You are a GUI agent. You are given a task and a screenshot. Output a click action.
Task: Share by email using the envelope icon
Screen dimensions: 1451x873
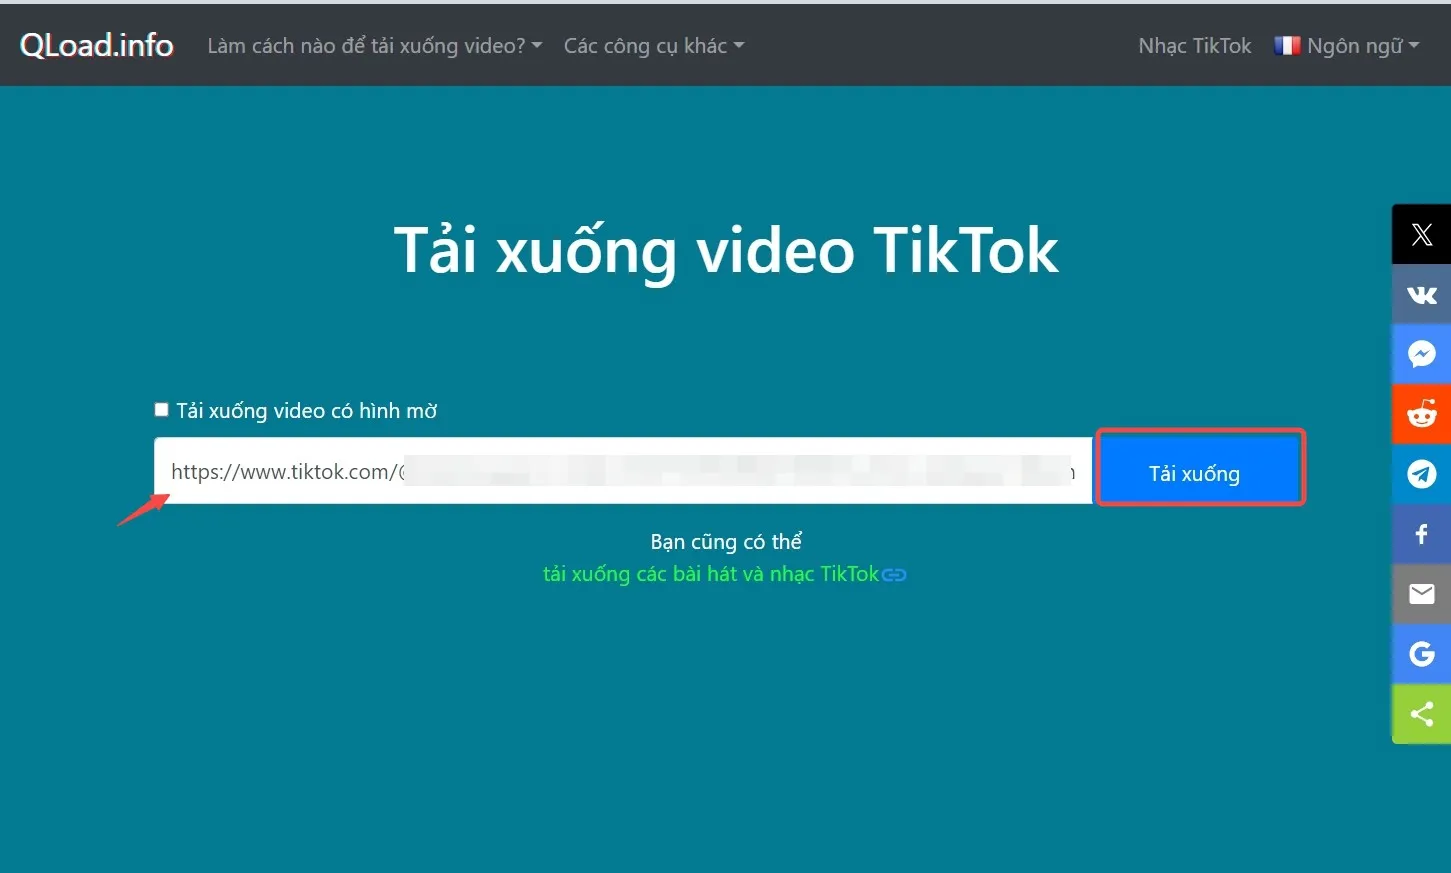coord(1421,594)
